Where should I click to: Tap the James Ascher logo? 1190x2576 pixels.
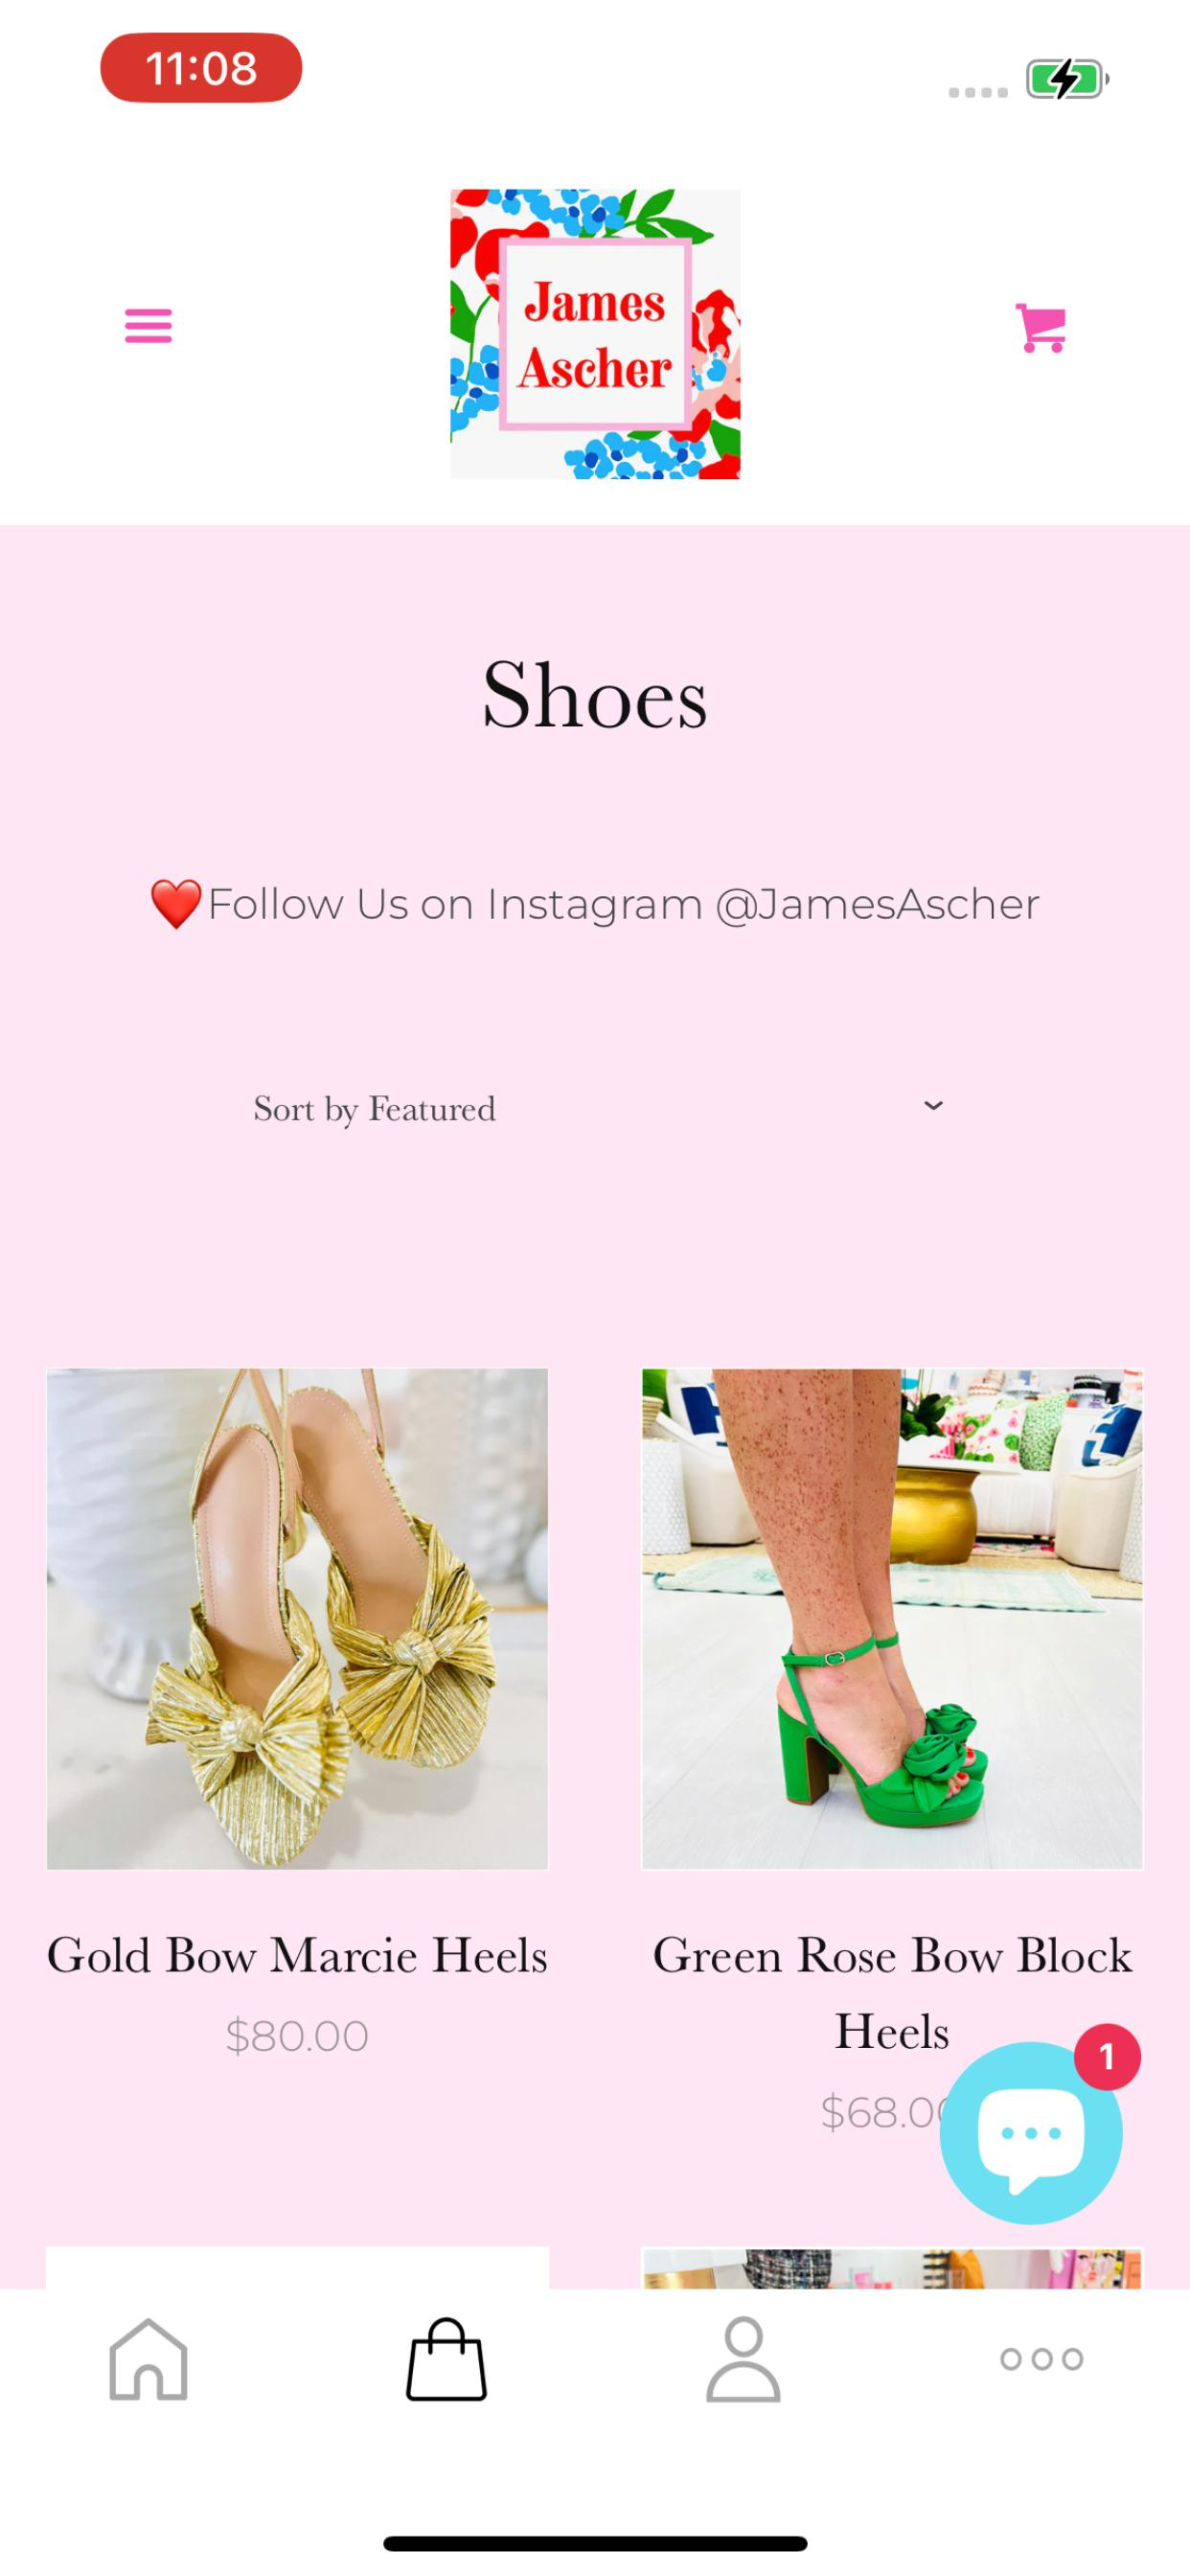point(595,334)
